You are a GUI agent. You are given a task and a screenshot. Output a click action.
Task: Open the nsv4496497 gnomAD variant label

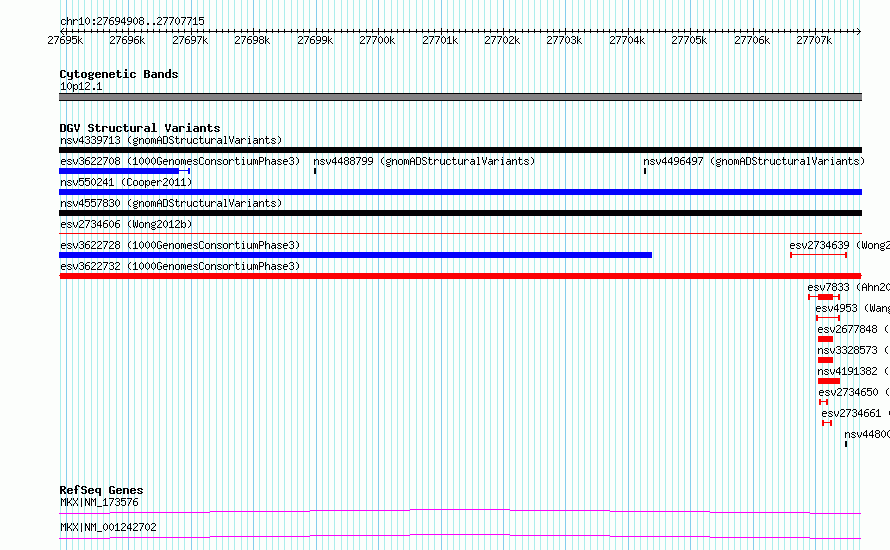pos(754,161)
